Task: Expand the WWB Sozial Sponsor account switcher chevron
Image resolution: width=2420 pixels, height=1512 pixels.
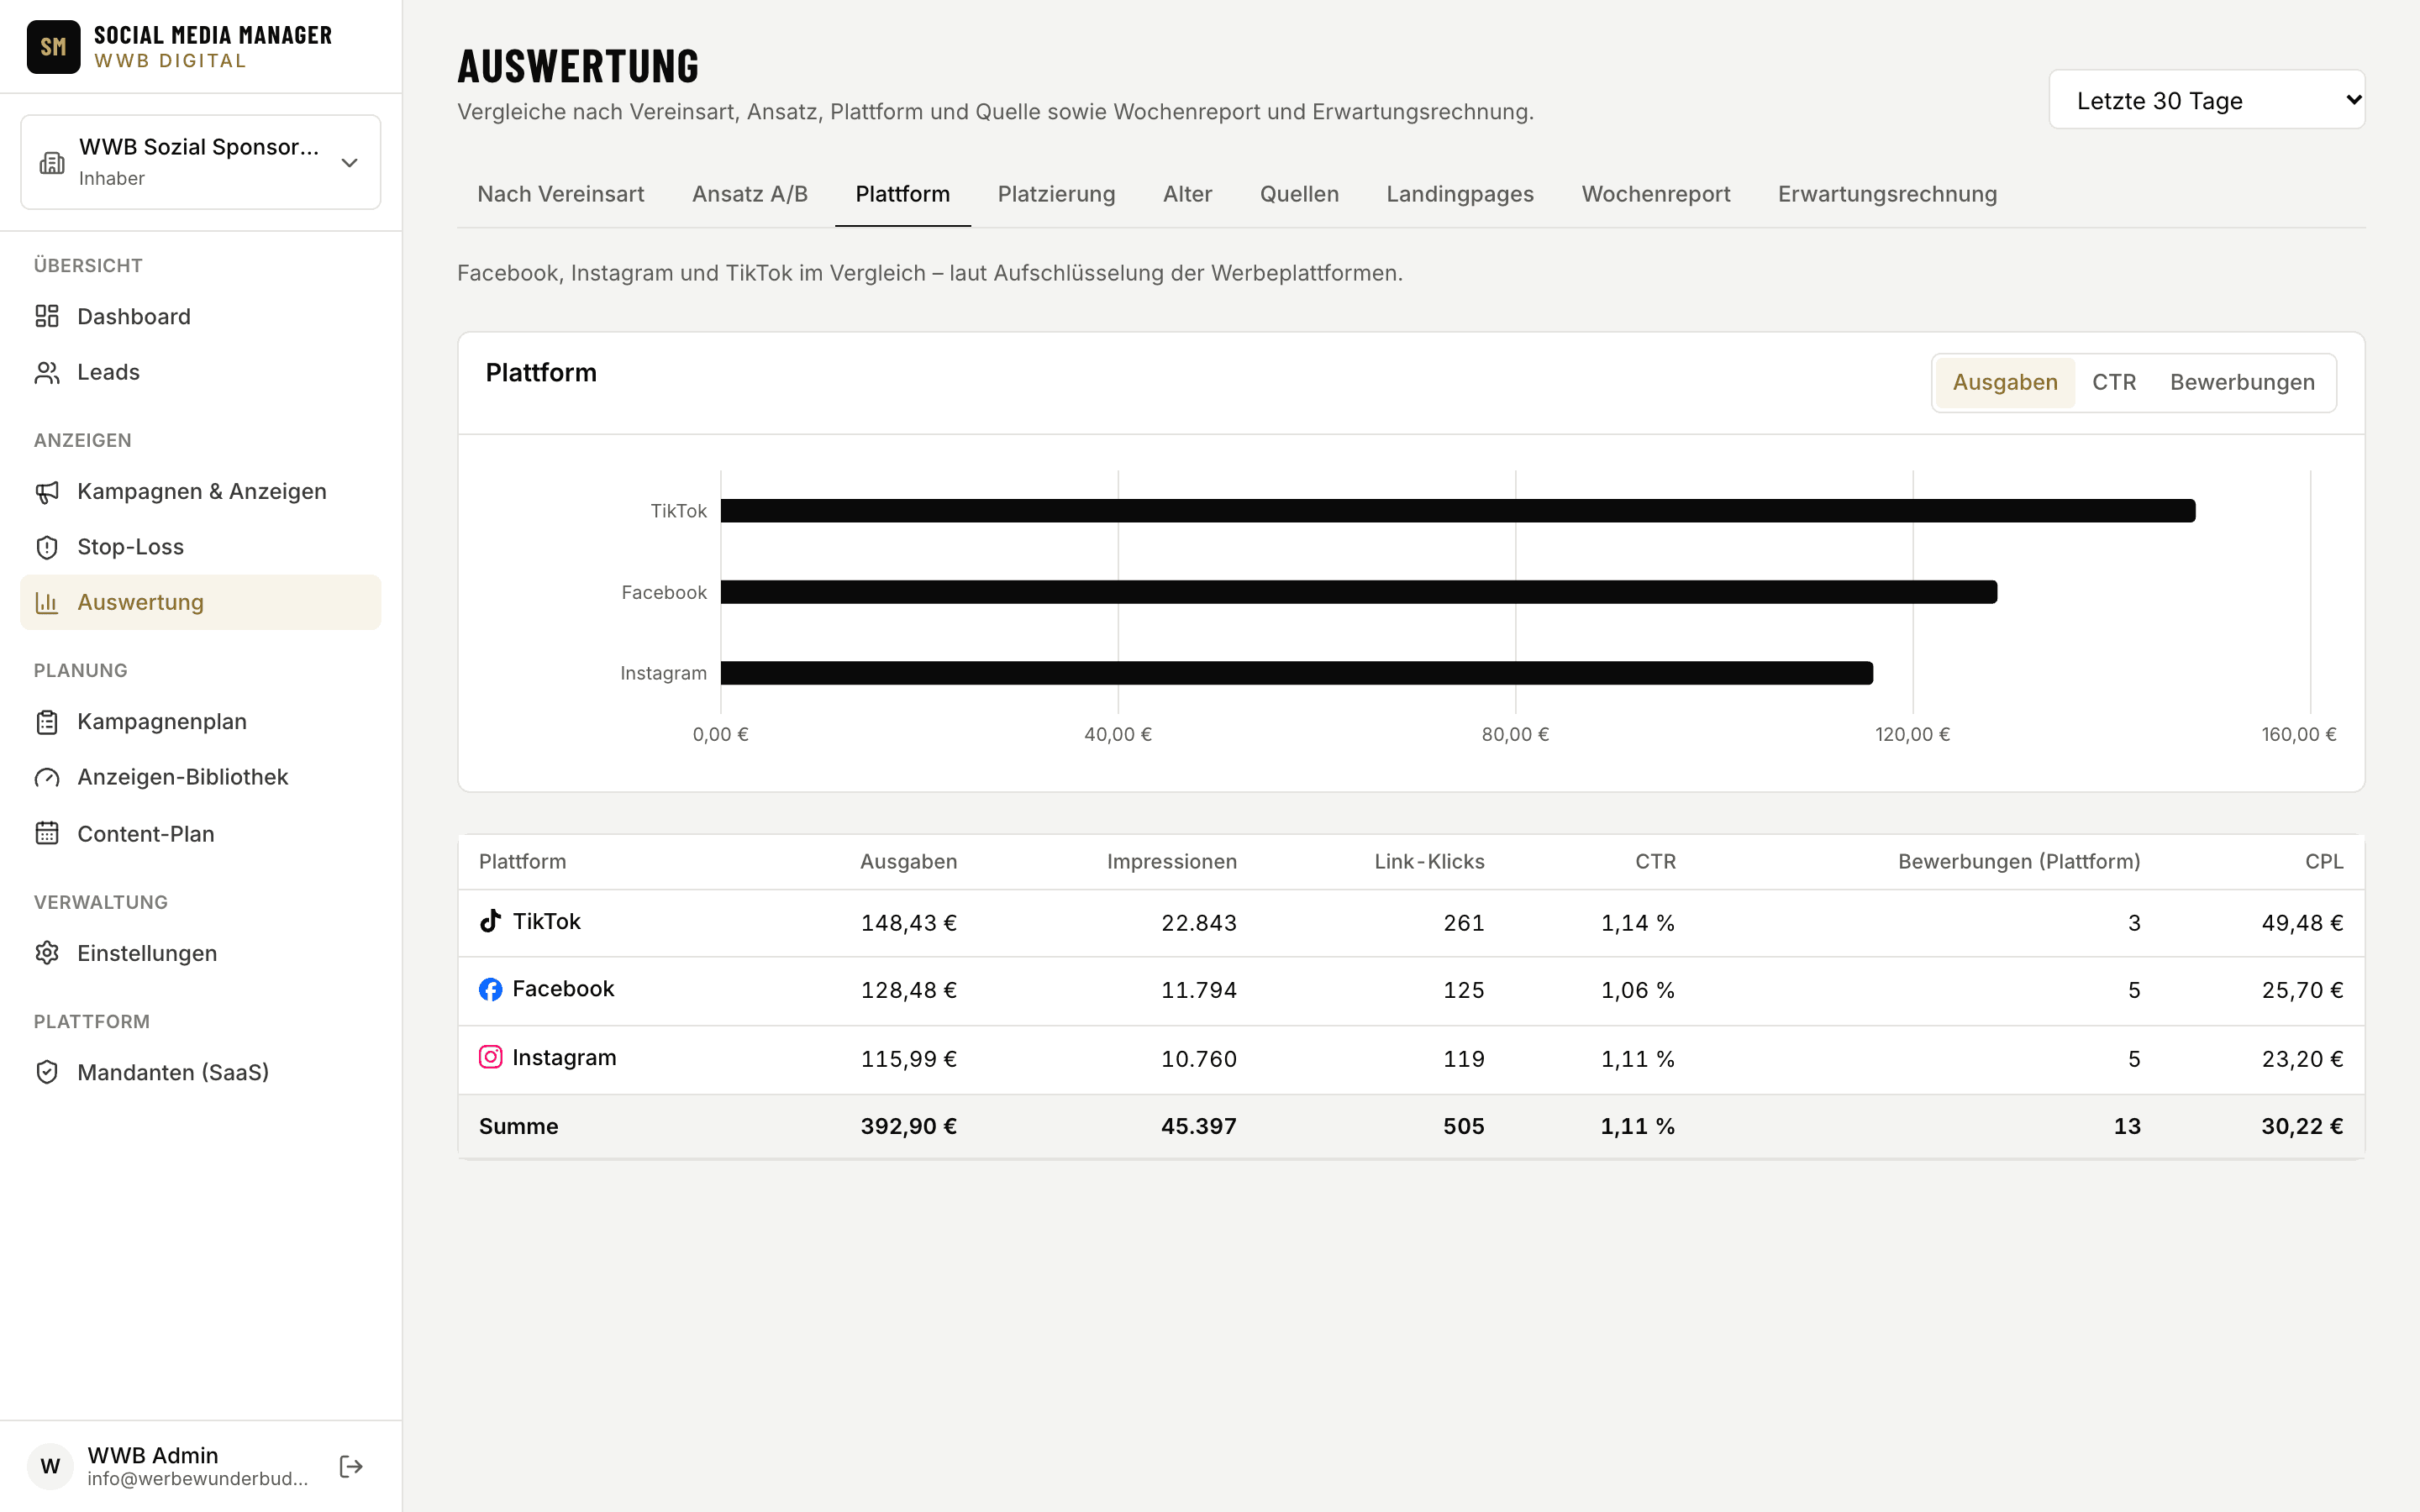Action: [x=349, y=162]
